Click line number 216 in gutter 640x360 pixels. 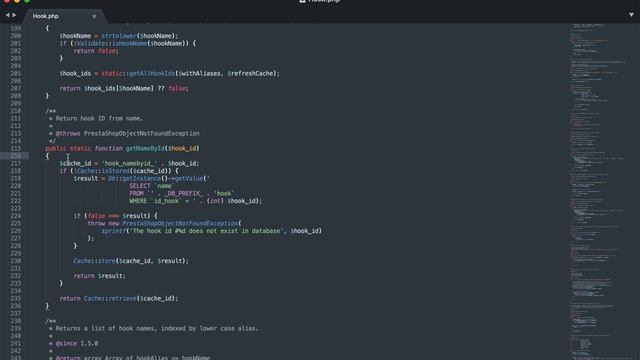[x=16, y=156]
